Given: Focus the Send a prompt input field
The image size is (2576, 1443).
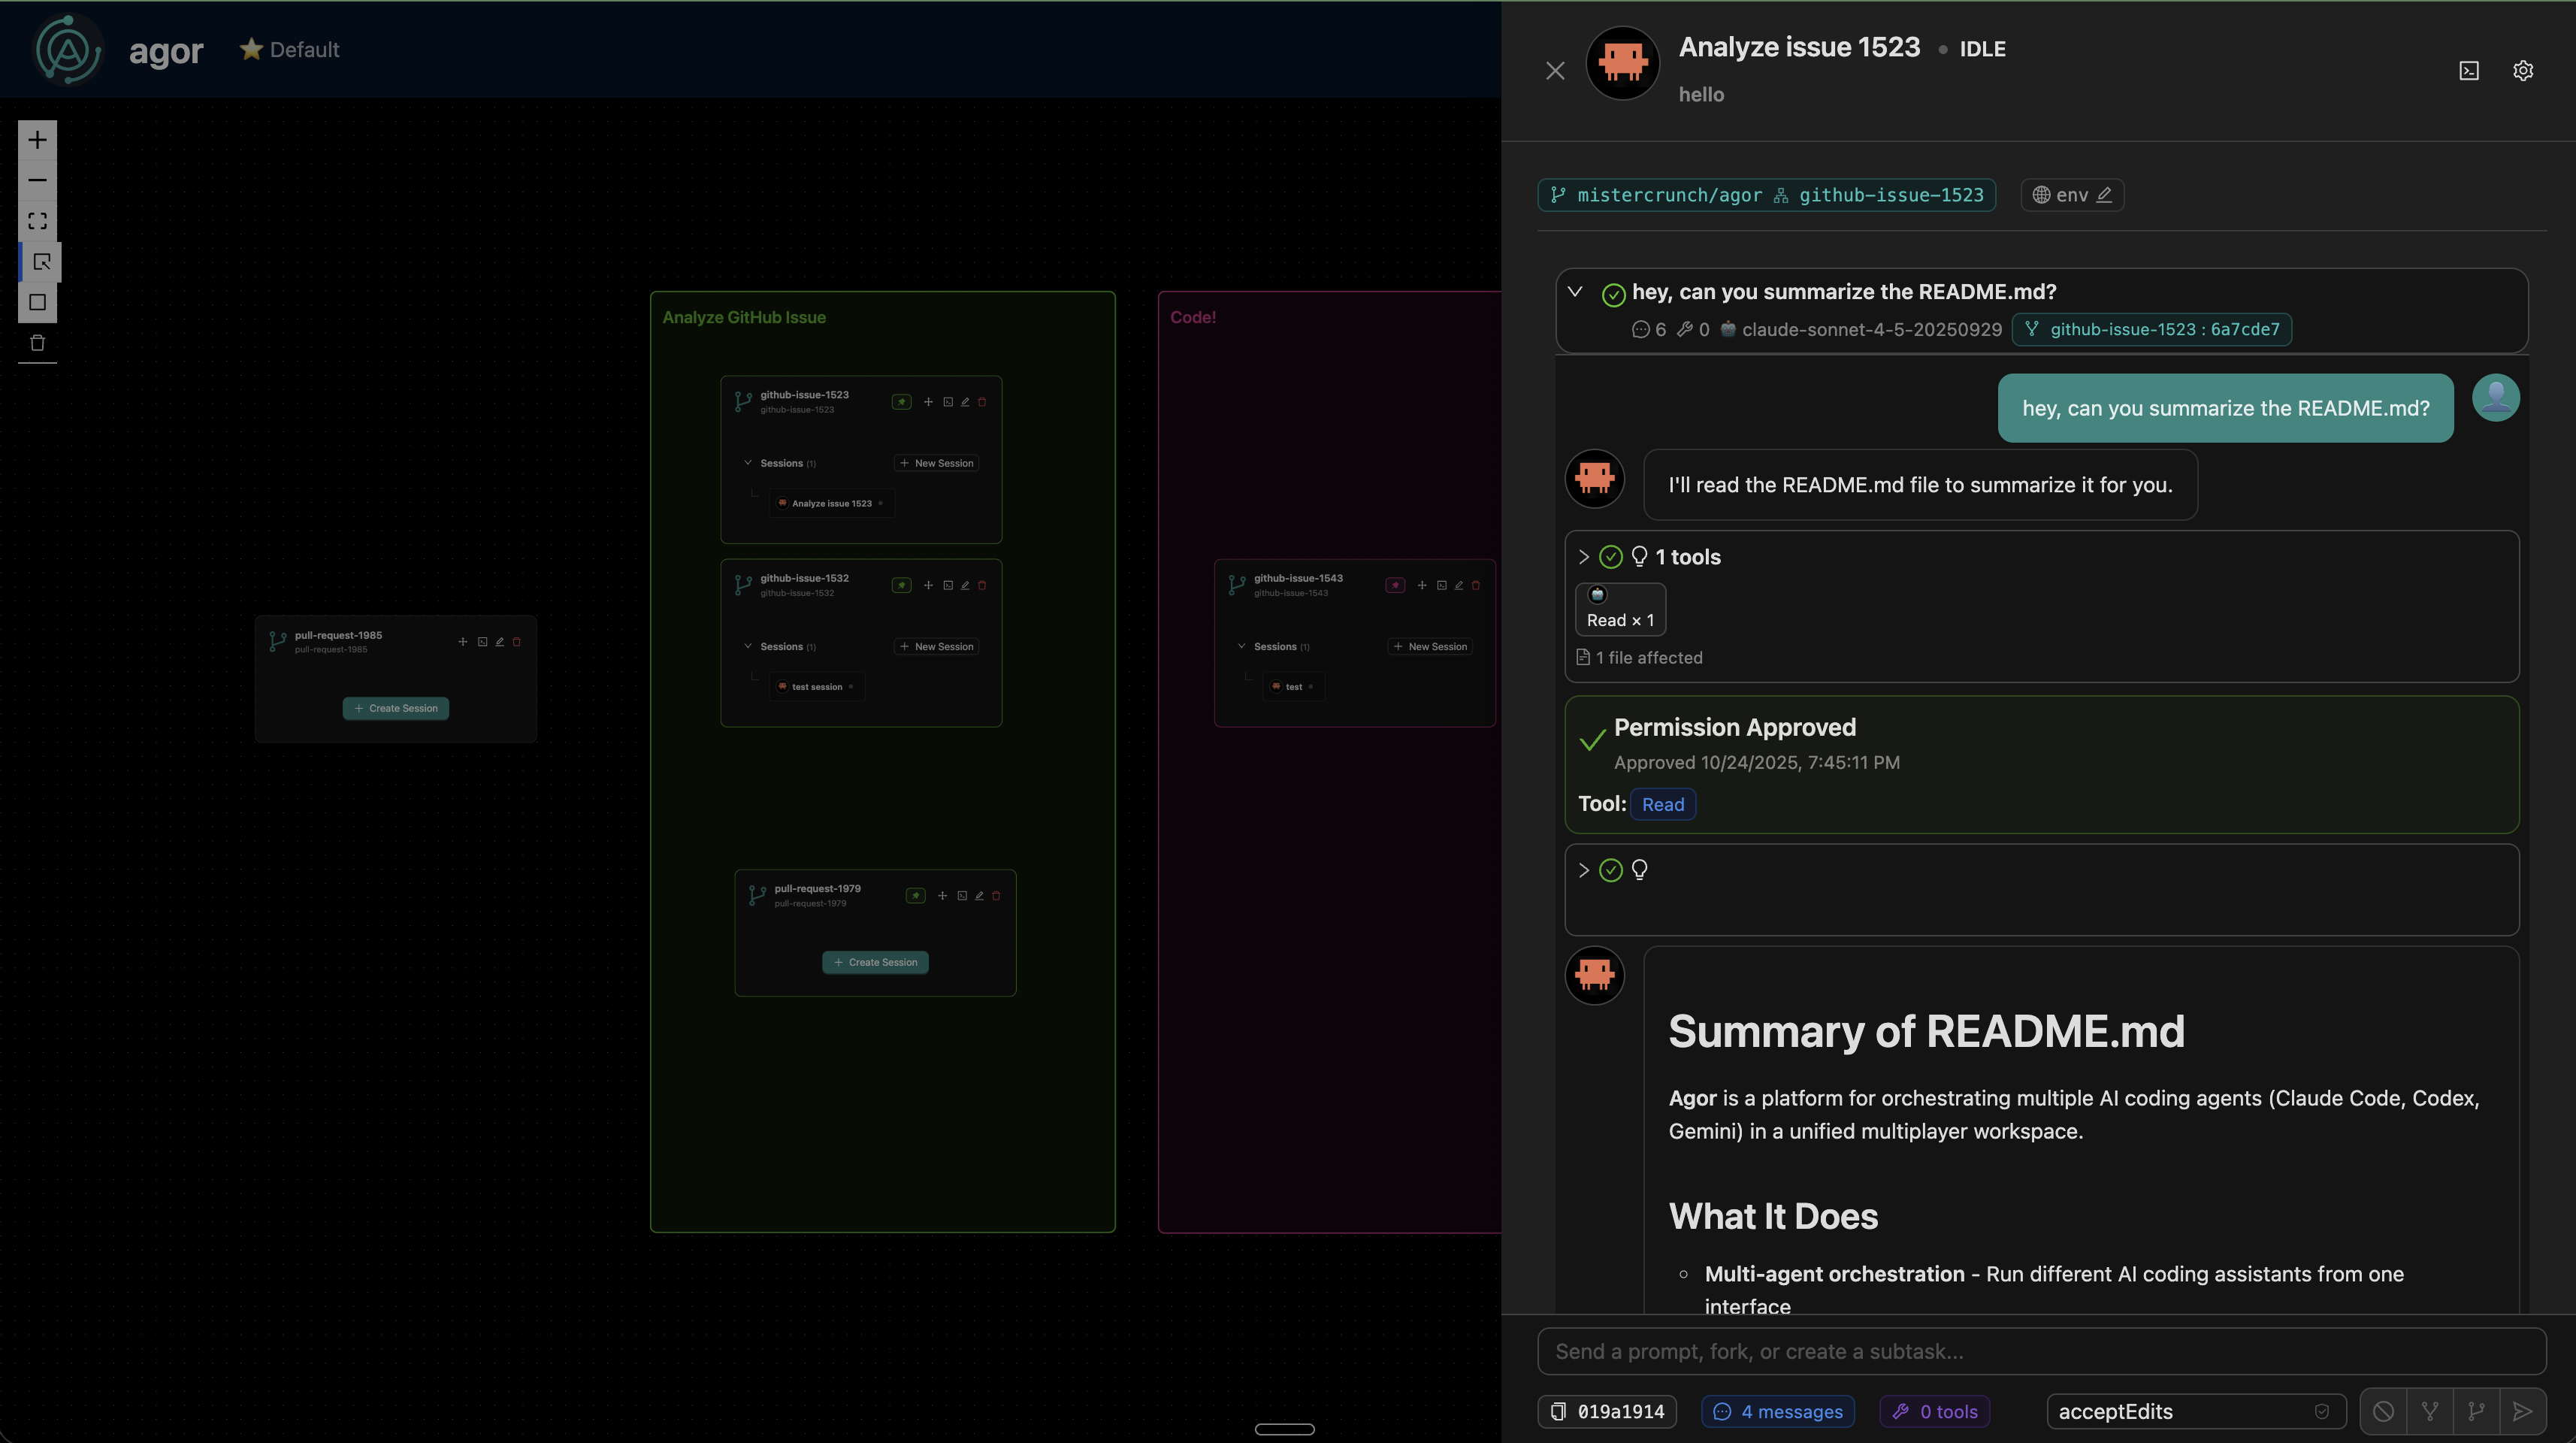Looking at the screenshot, I should point(2040,1351).
